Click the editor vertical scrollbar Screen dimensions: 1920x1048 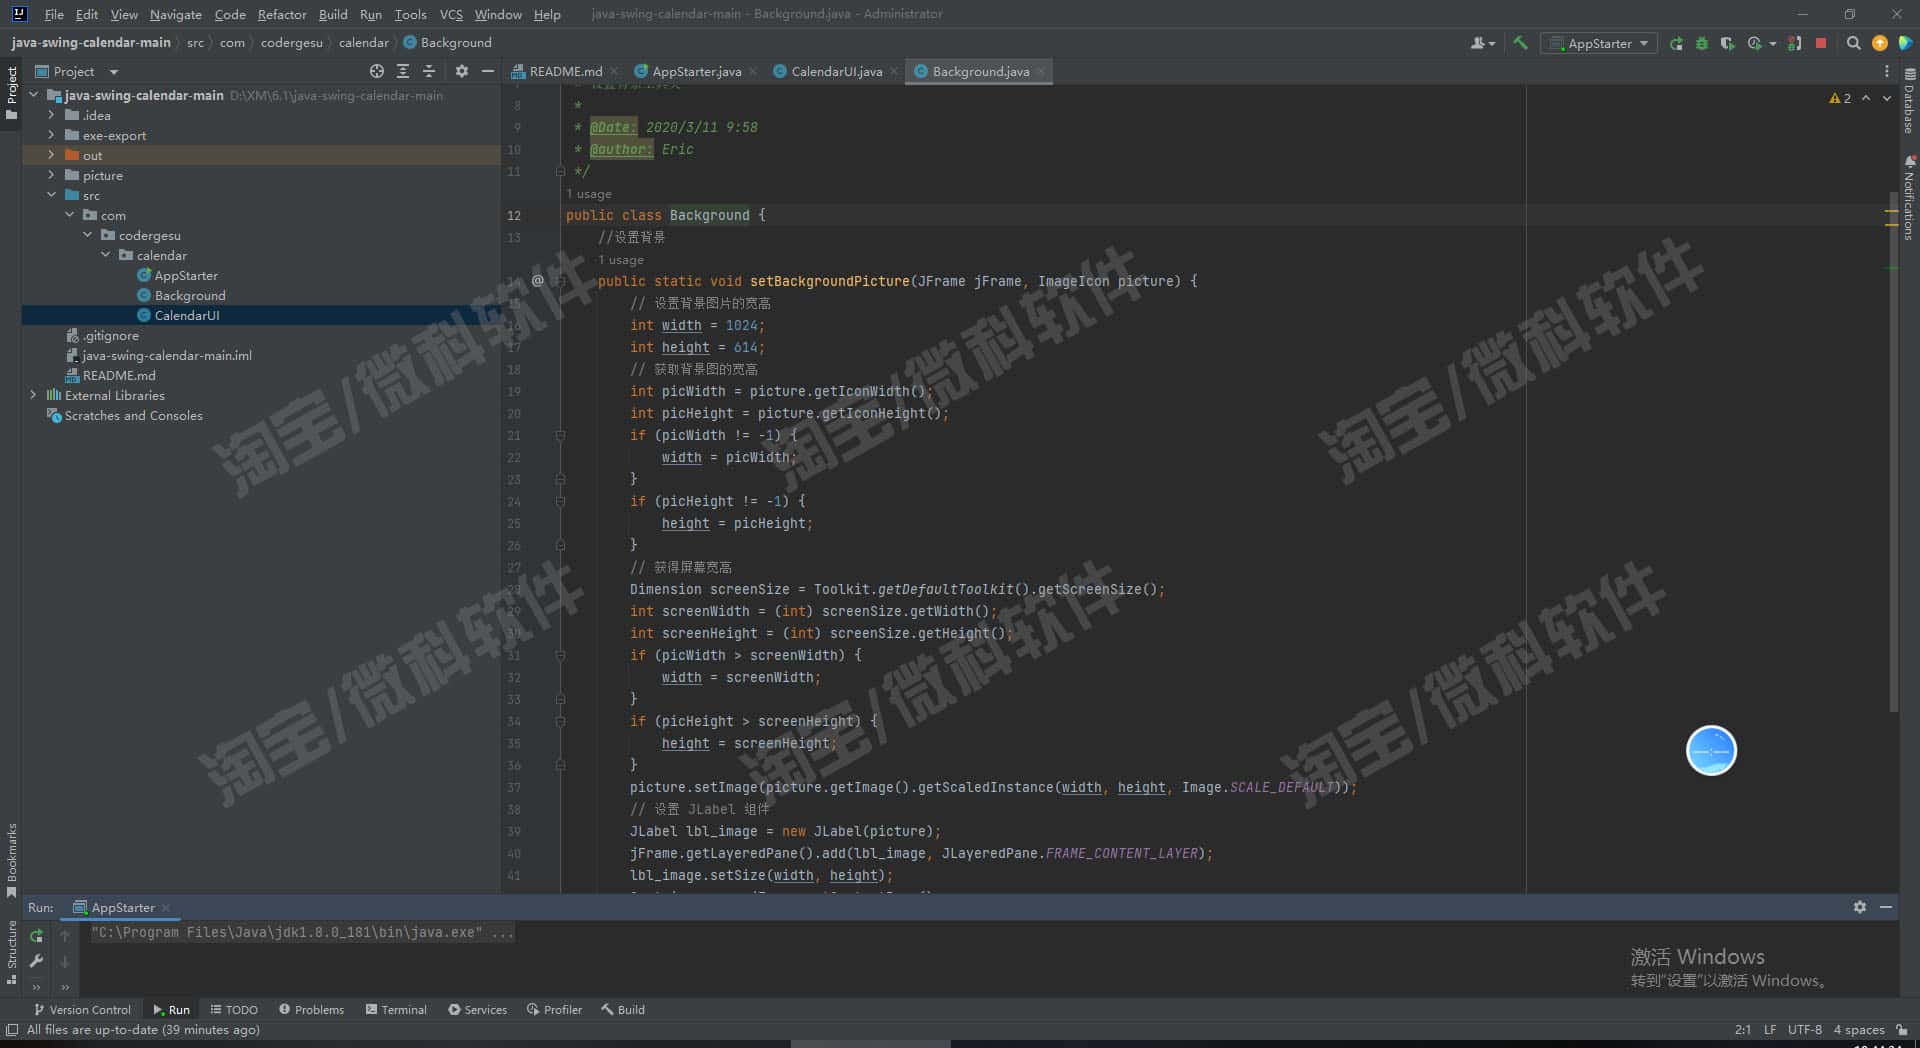(1893, 450)
